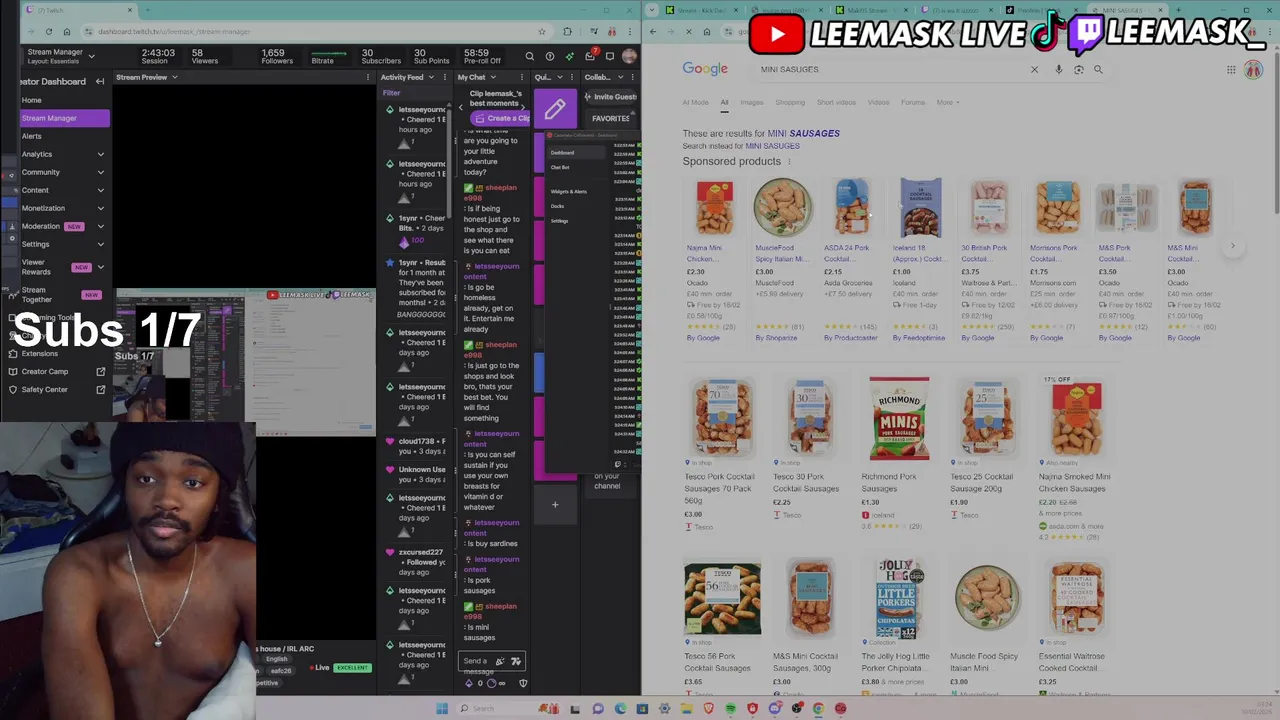
Task: Open the Najma Mini Chicken sponsored product thumbnail
Action: point(714,207)
